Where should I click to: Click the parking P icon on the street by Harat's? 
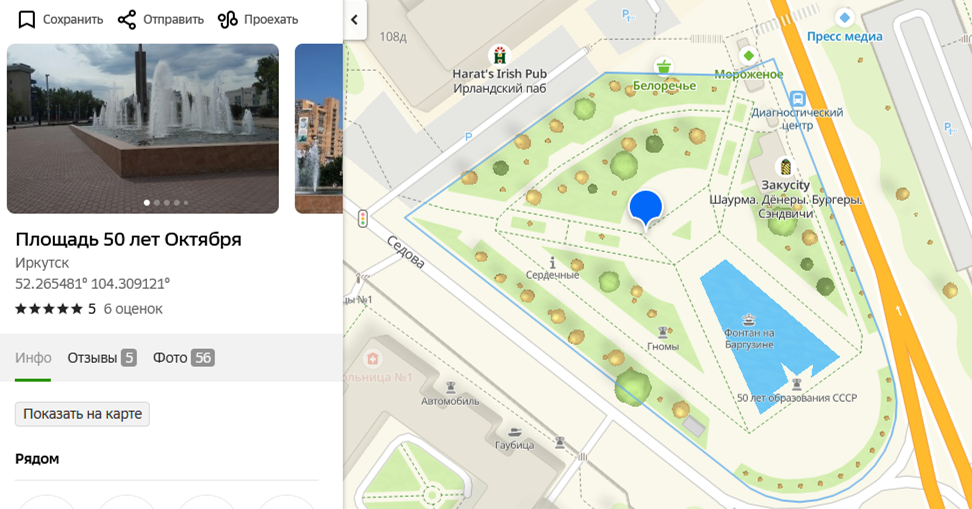click(x=469, y=136)
